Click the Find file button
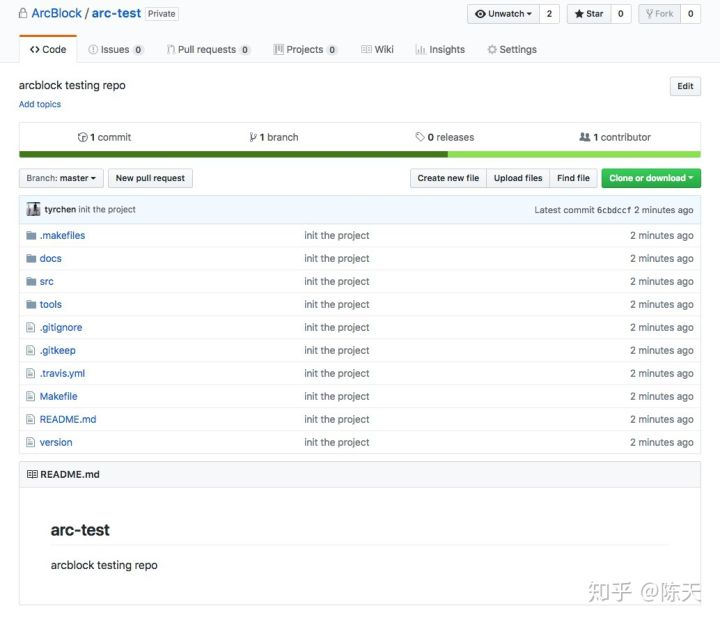 click(x=573, y=178)
